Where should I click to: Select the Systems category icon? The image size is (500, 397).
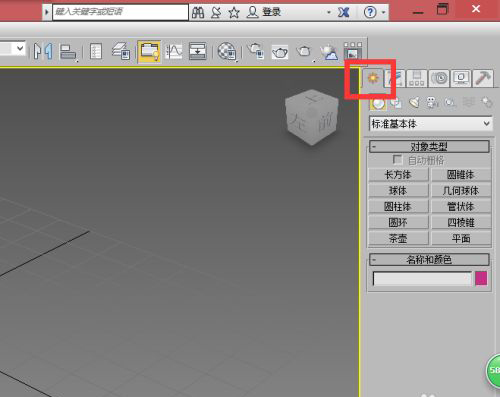click(x=486, y=103)
